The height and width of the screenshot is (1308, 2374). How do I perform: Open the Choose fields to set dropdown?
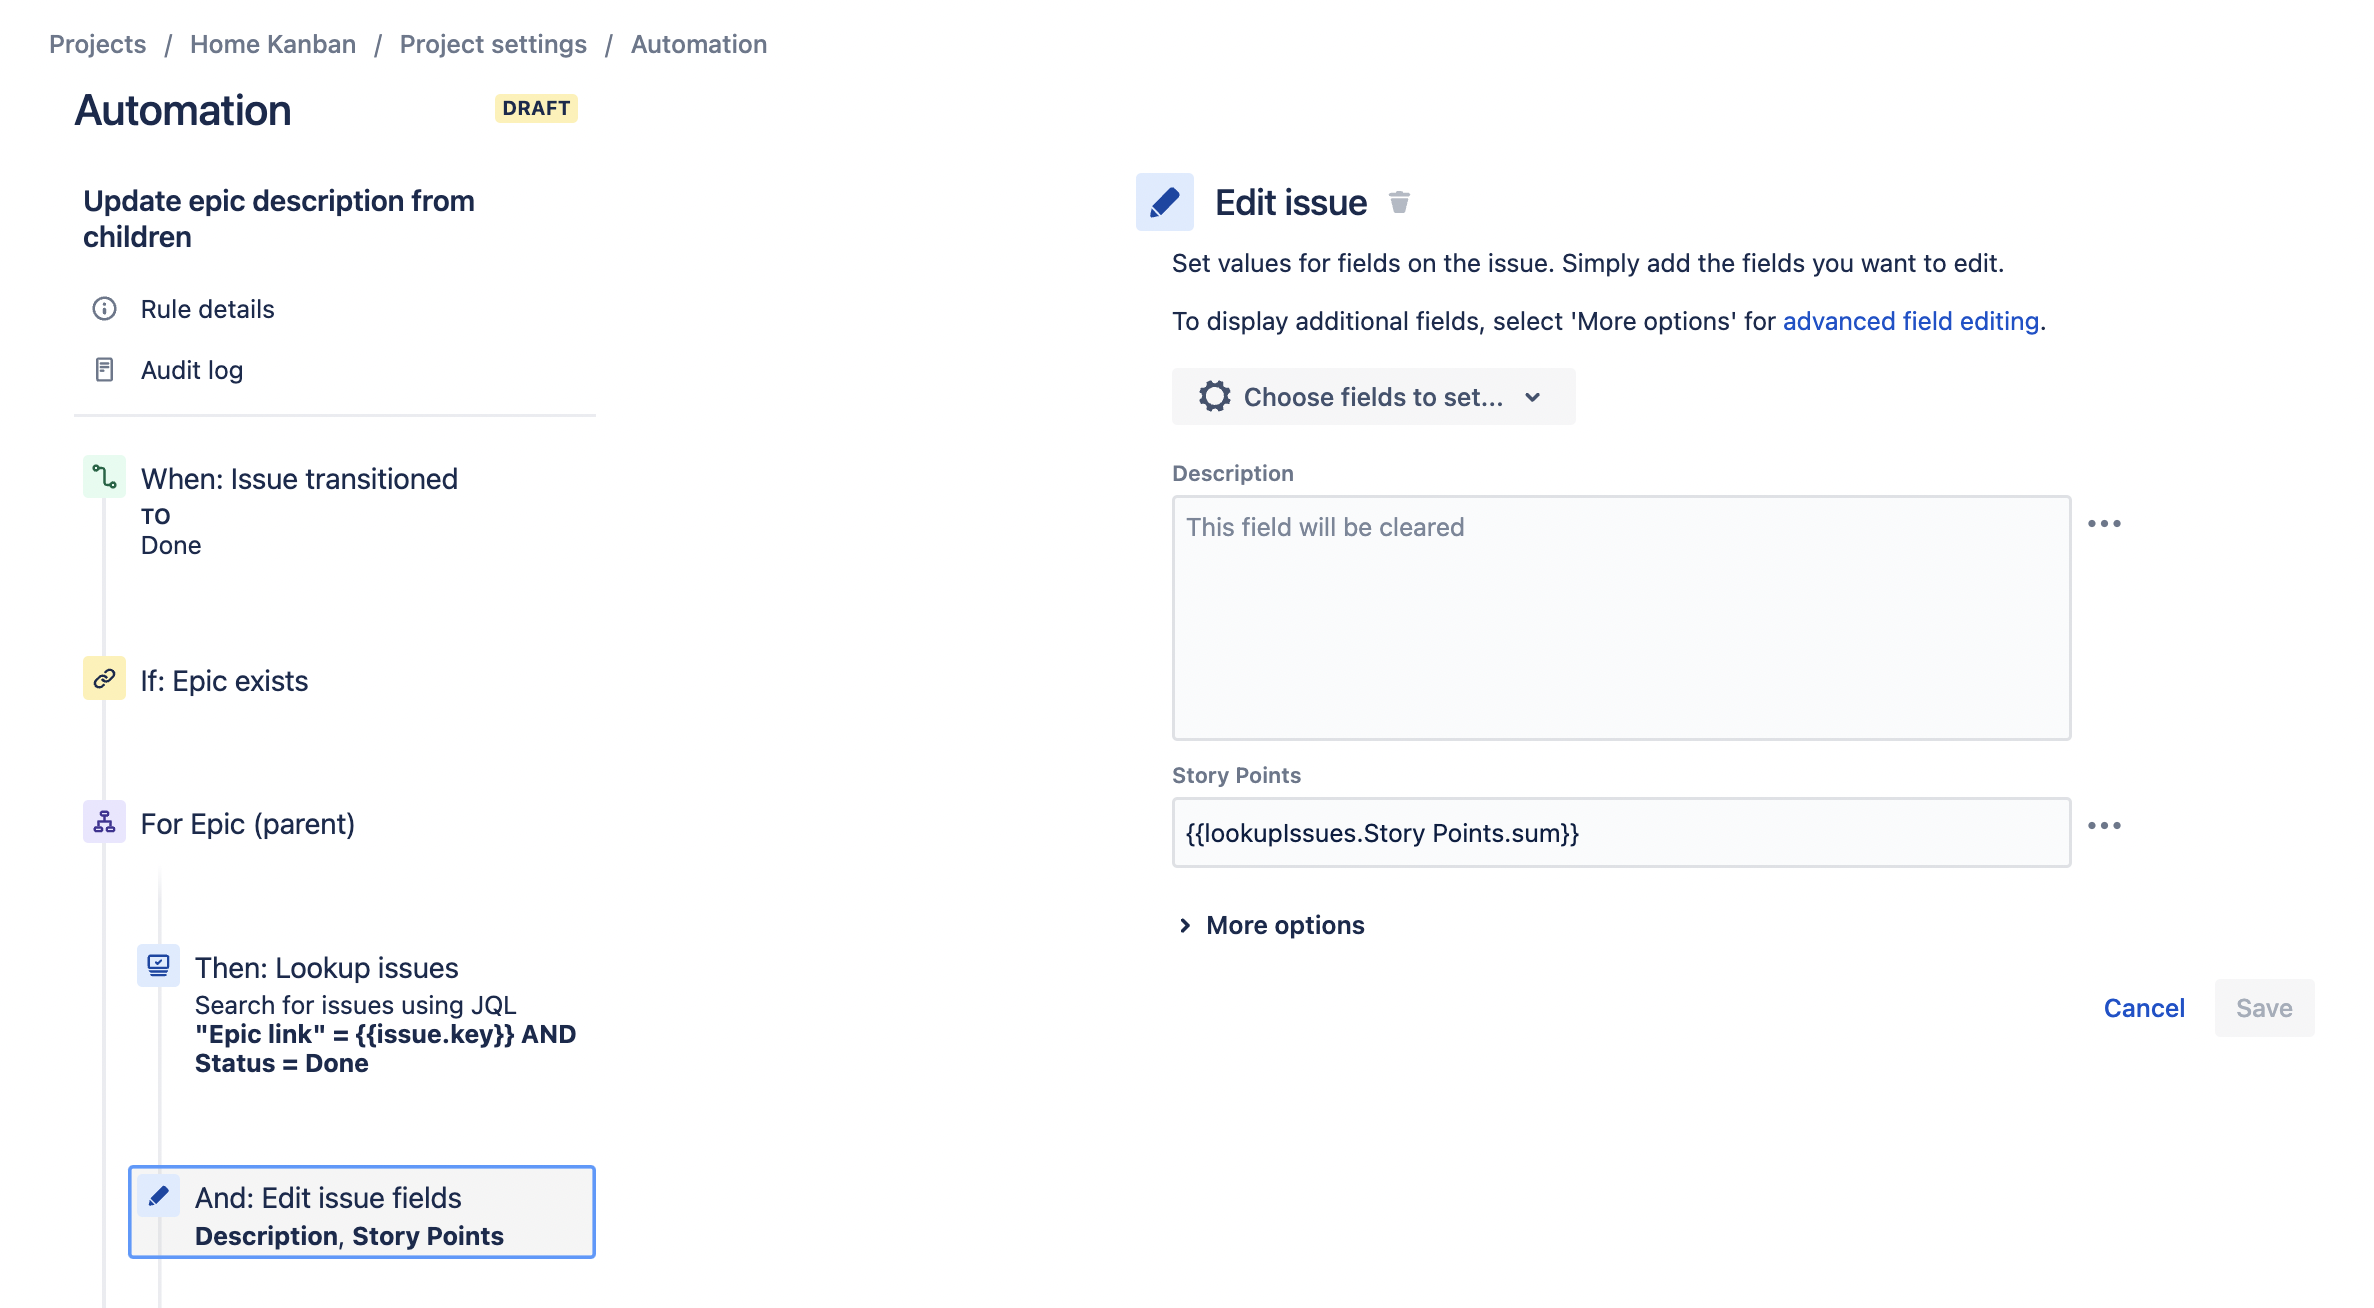1373,396
